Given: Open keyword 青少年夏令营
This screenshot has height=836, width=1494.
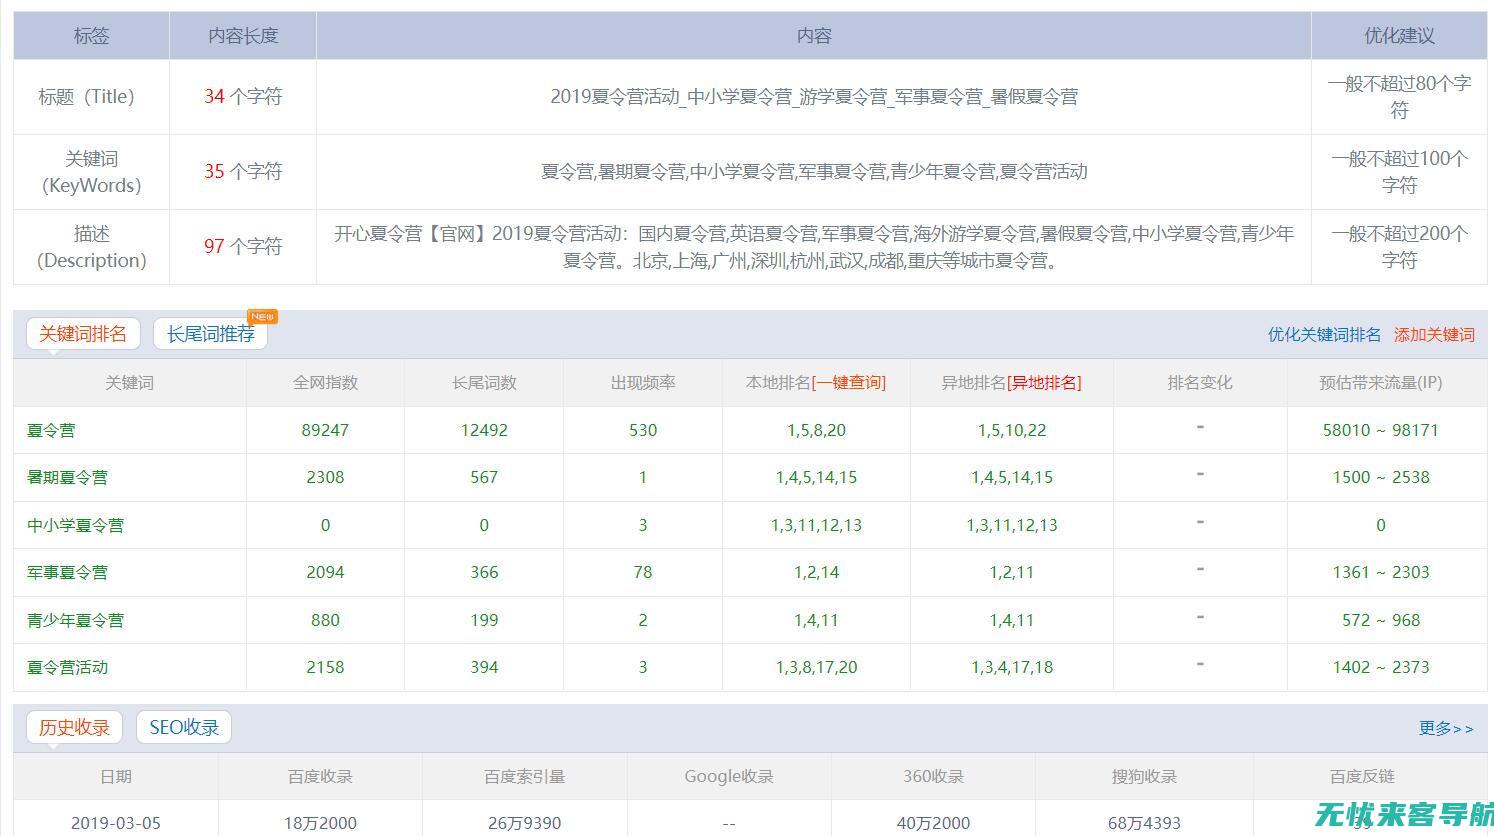Looking at the screenshot, I should (x=75, y=620).
